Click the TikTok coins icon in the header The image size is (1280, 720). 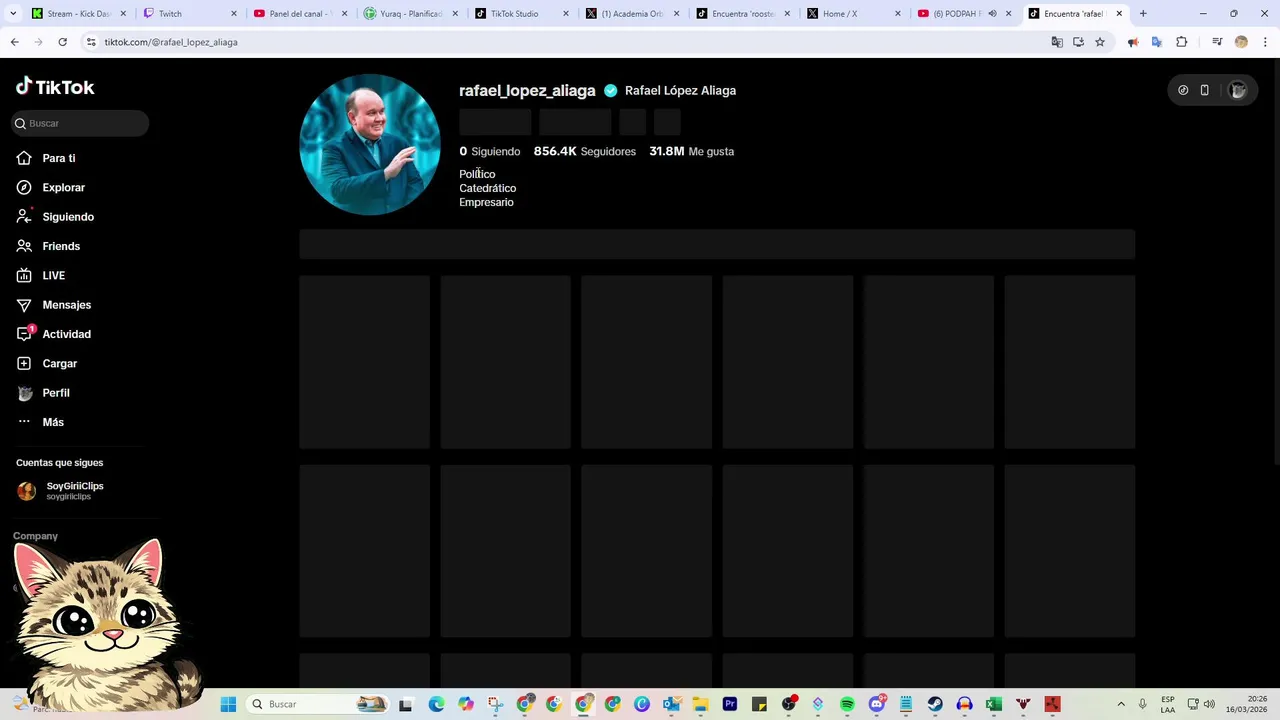click(1183, 90)
